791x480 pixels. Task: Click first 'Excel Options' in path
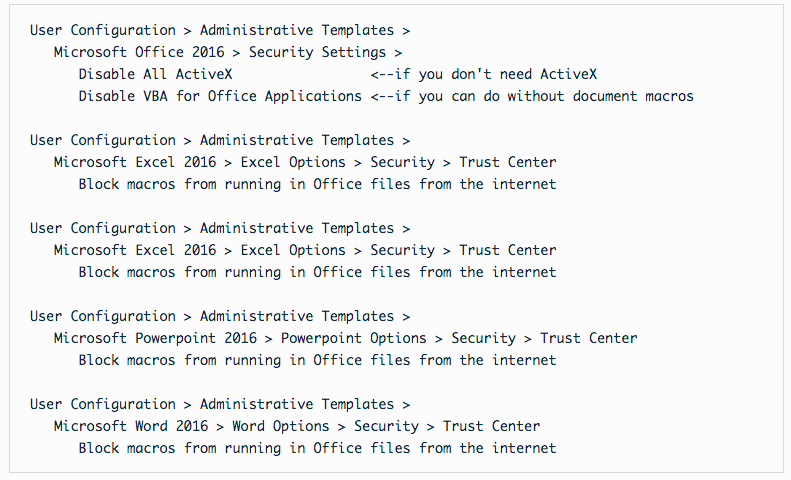tap(293, 162)
